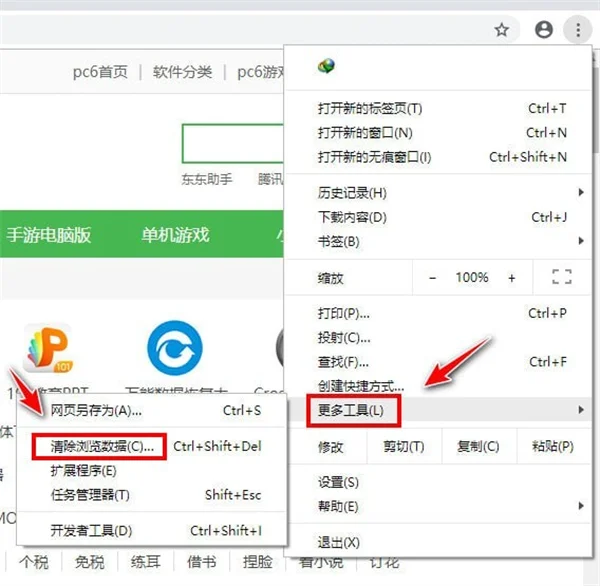
Task: Open 帮助(E) menu entry
Action: 439,506
